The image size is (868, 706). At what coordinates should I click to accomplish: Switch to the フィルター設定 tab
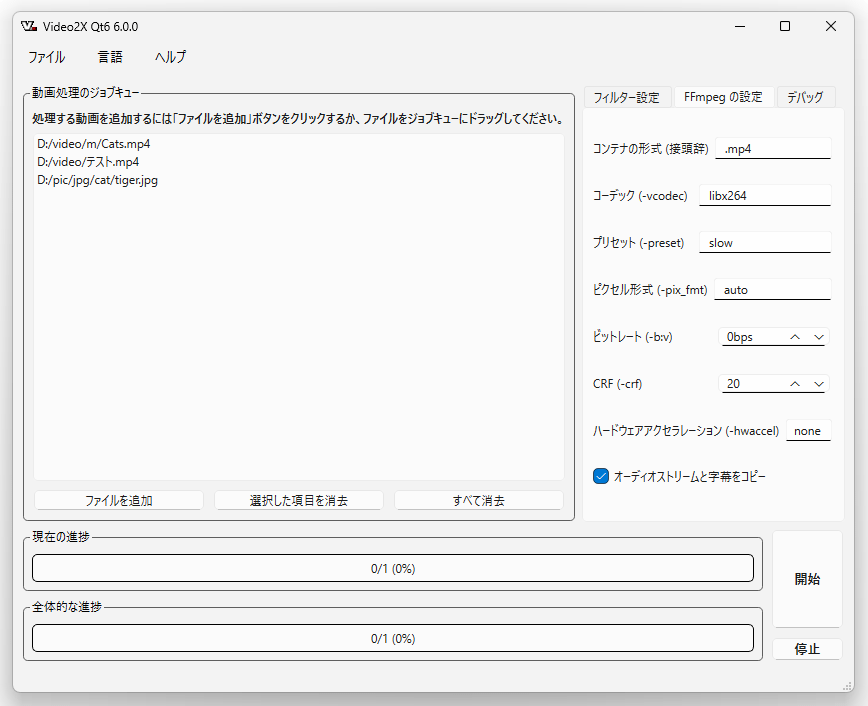[627, 97]
